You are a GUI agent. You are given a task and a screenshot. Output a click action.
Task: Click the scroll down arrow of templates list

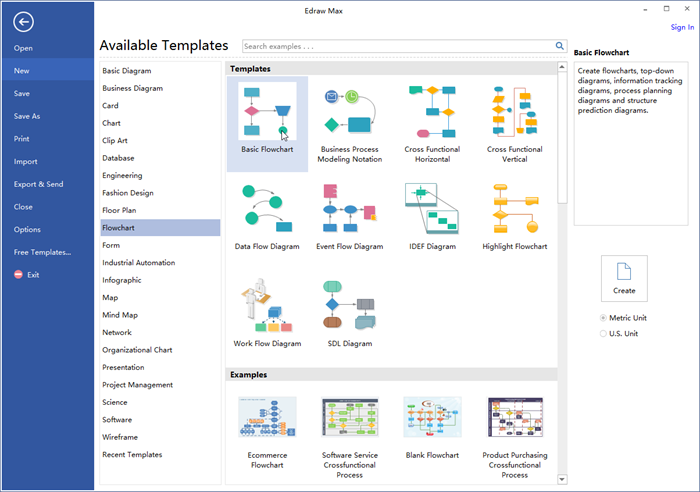(562, 479)
